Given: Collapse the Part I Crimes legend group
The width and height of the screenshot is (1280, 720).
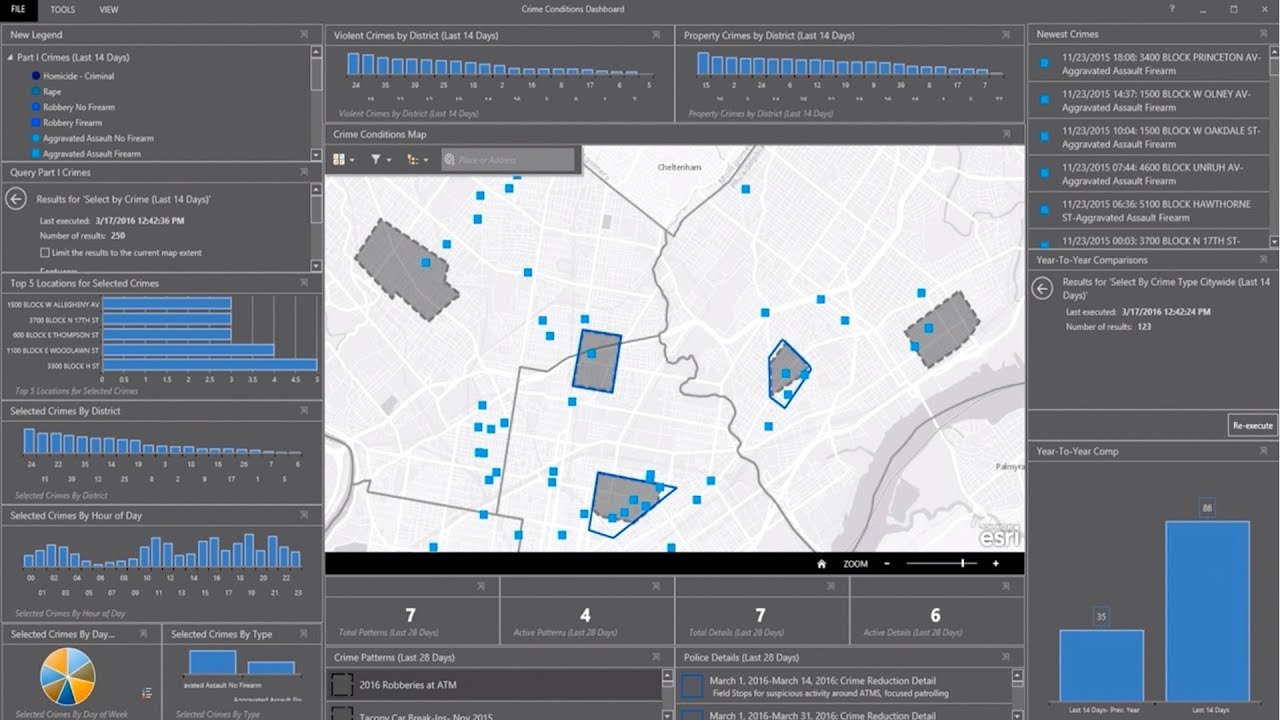Looking at the screenshot, I should click(x=10, y=58).
